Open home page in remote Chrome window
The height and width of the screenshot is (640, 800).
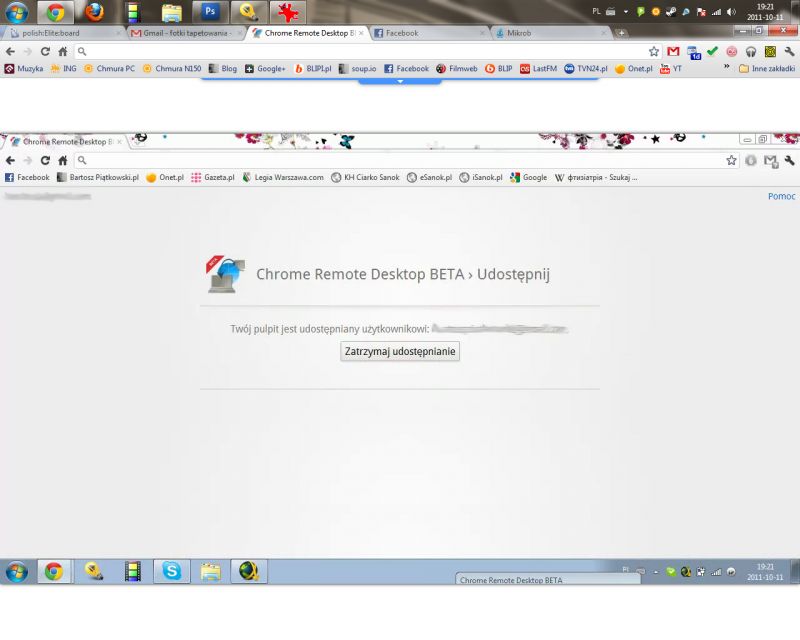click(x=63, y=160)
